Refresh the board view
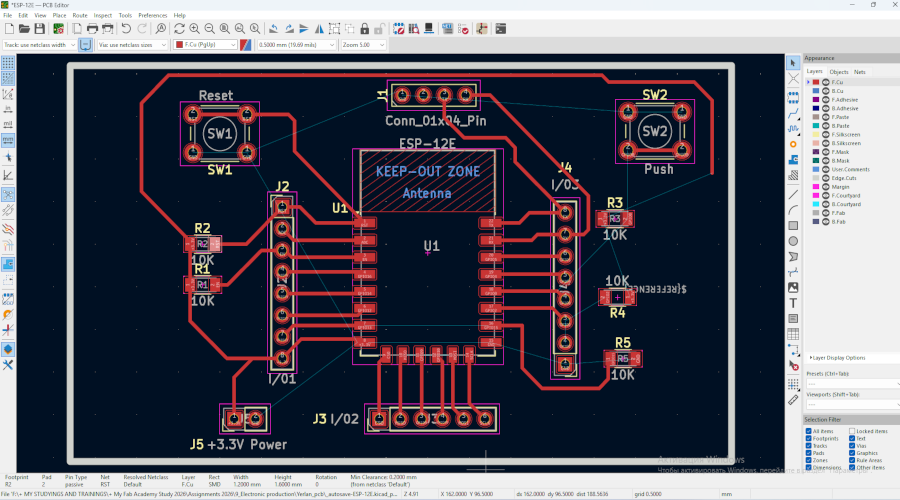The height and width of the screenshot is (500, 900). [x=180, y=29]
